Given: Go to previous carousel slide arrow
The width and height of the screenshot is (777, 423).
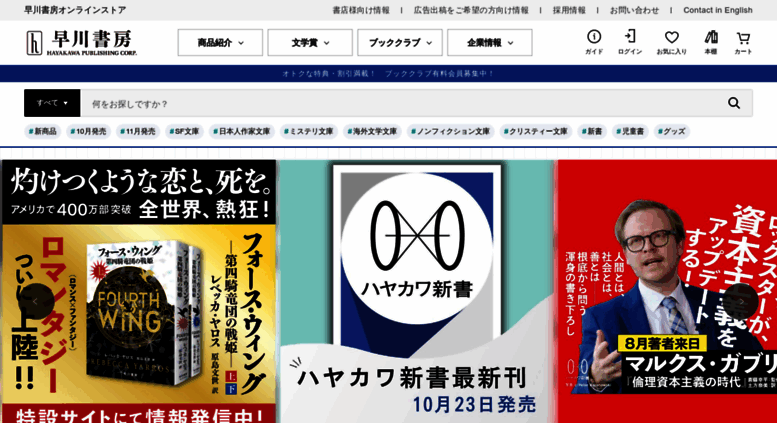Looking at the screenshot, I should point(35,301).
